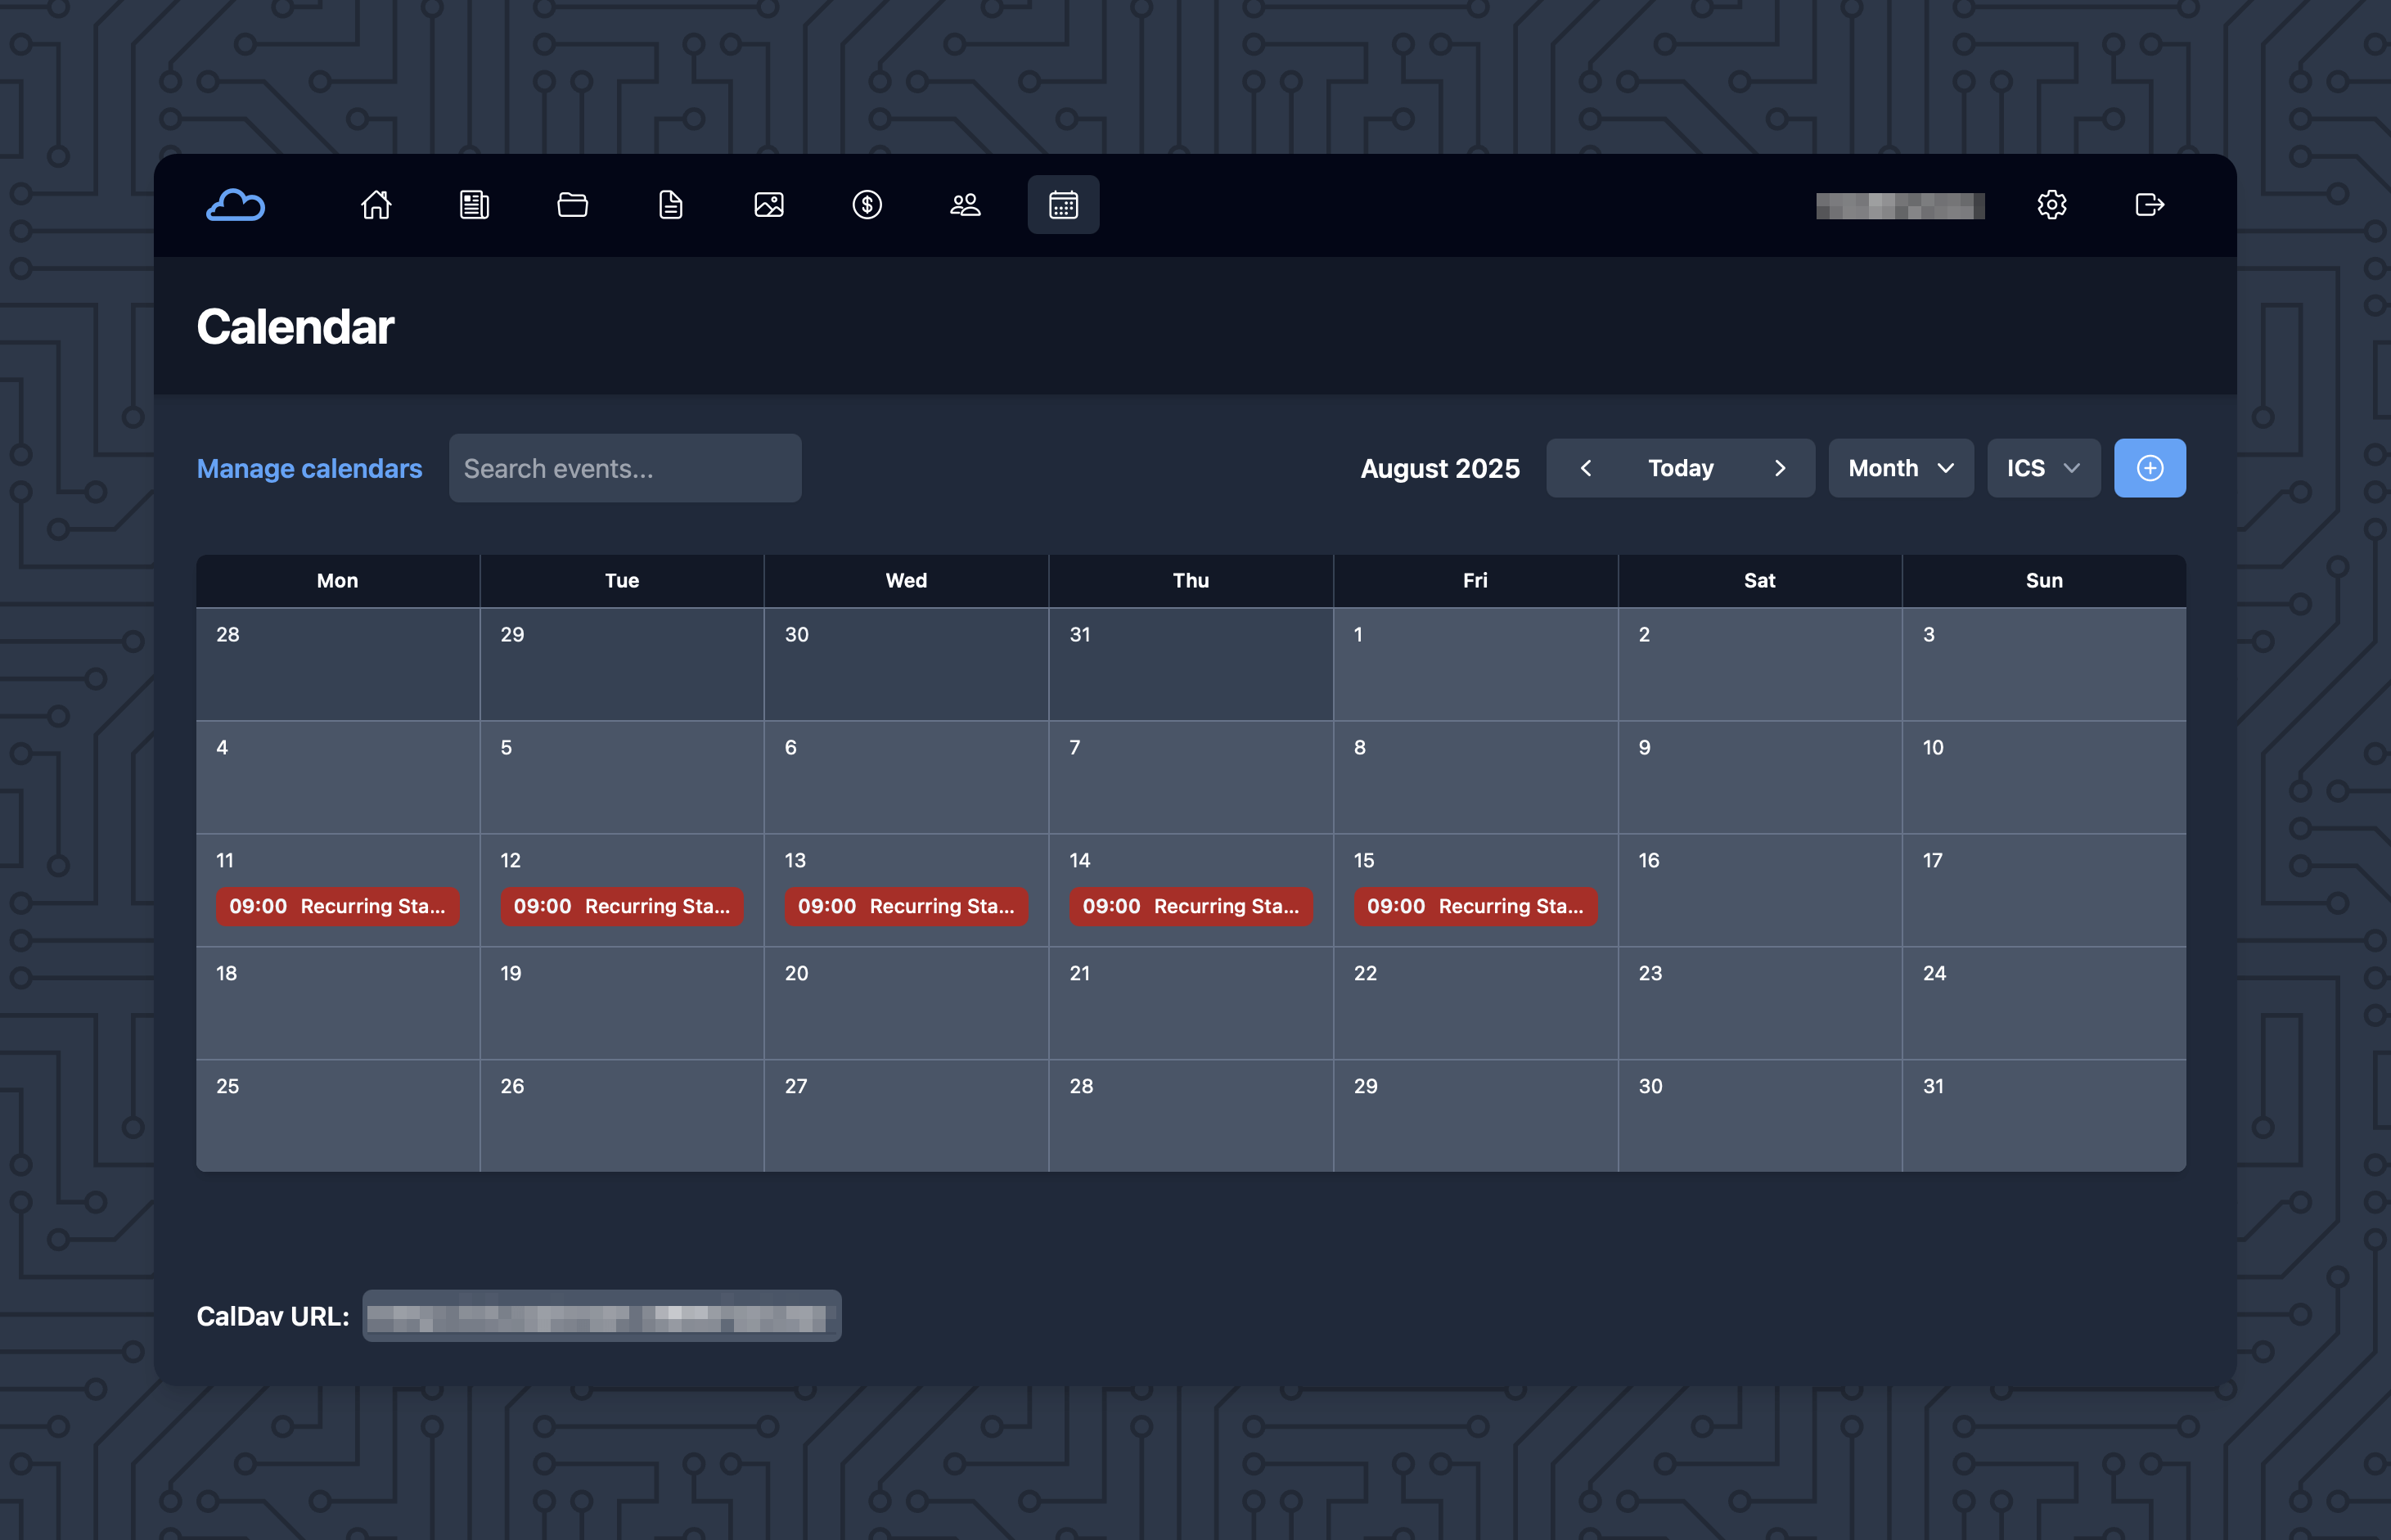This screenshot has height=1540, width=2391.
Task: Open the Manage calendars link
Action: point(309,468)
